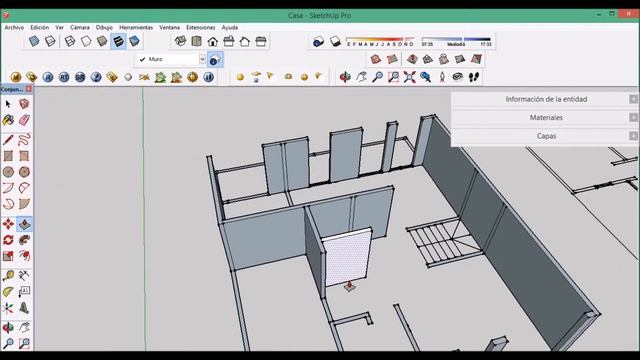The height and width of the screenshot is (360, 640).
Task: Select the Rectangle tool
Action: (8, 156)
